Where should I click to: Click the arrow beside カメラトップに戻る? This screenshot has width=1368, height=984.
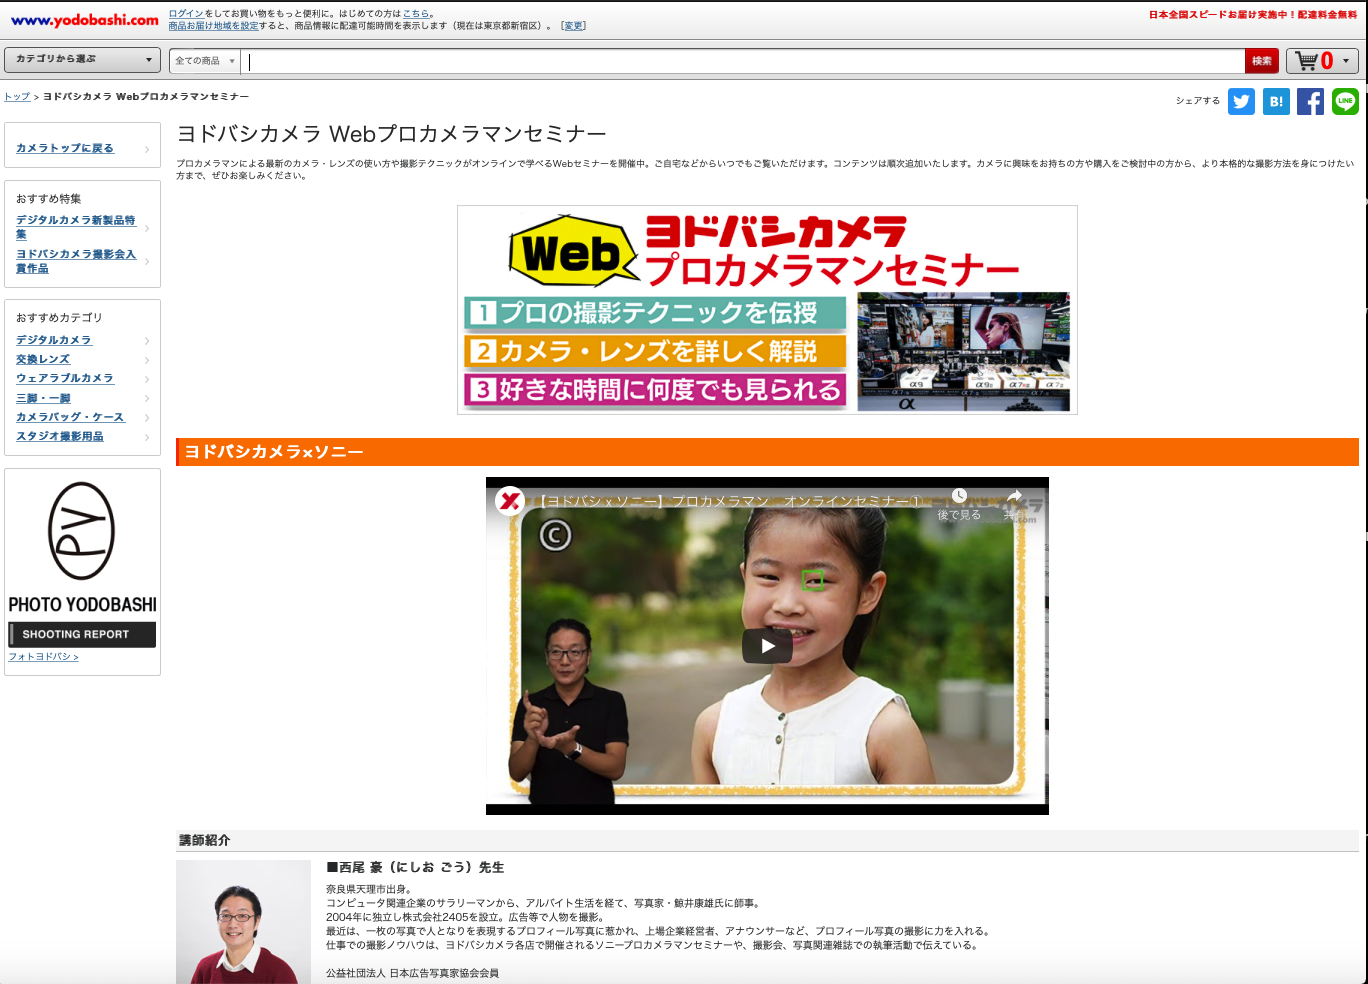[x=147, y=149]
